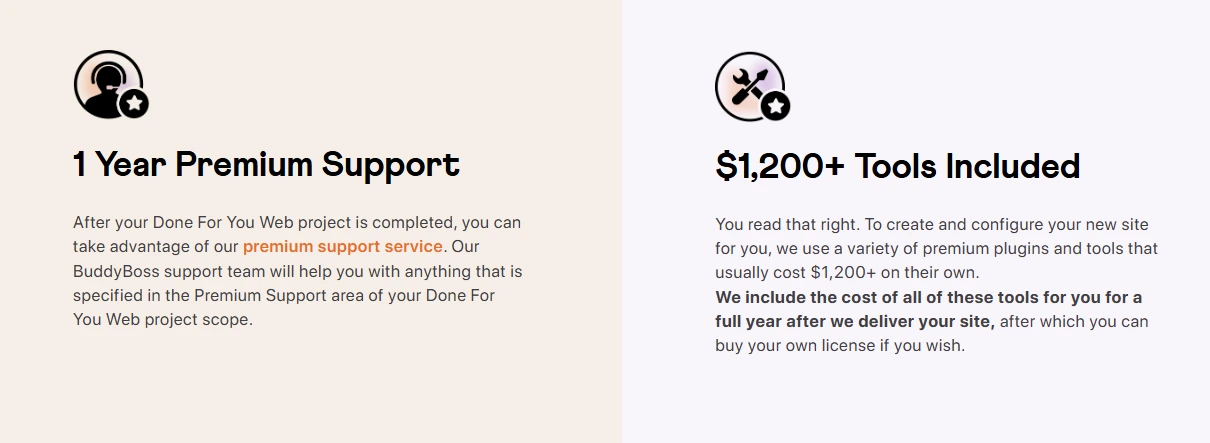Click the bold 'We include the cost' sentence
This screenshot has height=443, width=1210.
click(x=929, y=309)
